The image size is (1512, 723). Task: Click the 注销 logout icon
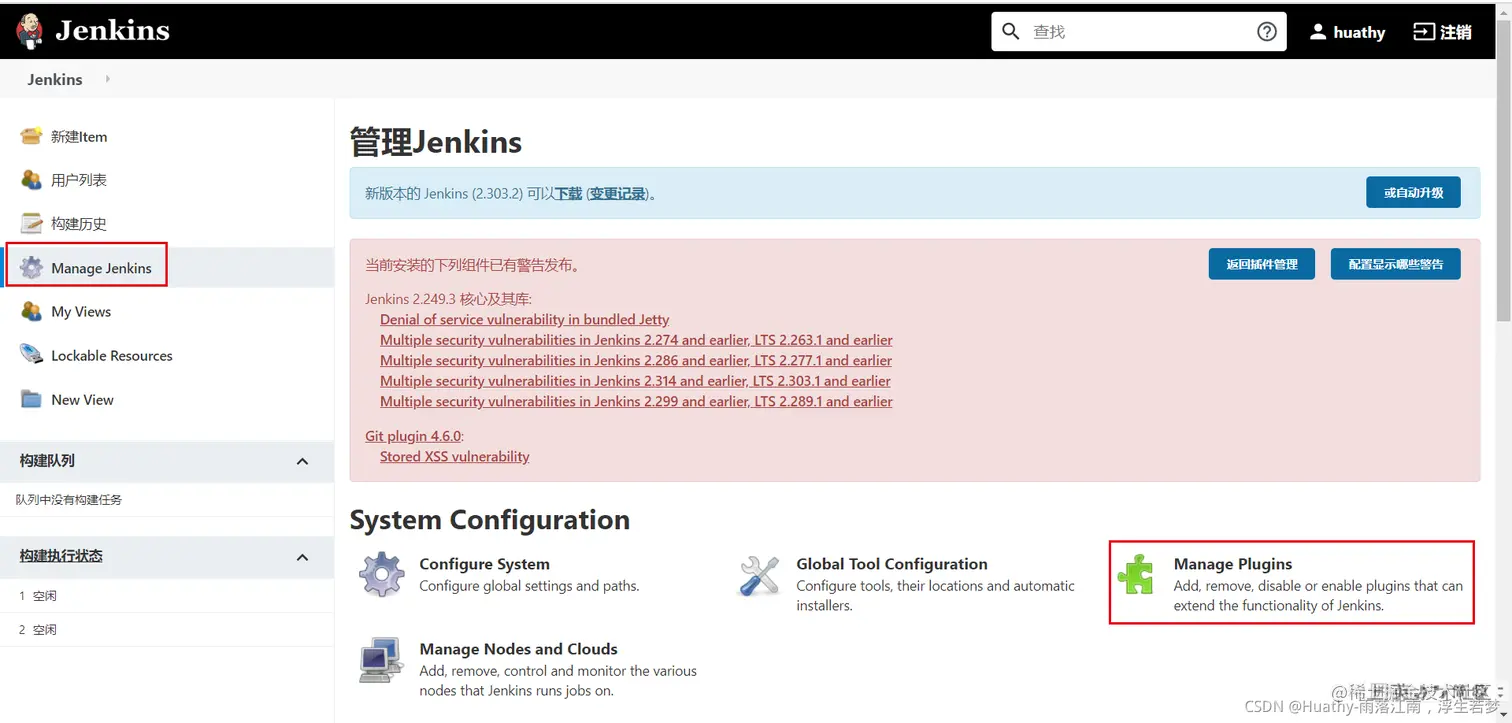pos(1423,32)
